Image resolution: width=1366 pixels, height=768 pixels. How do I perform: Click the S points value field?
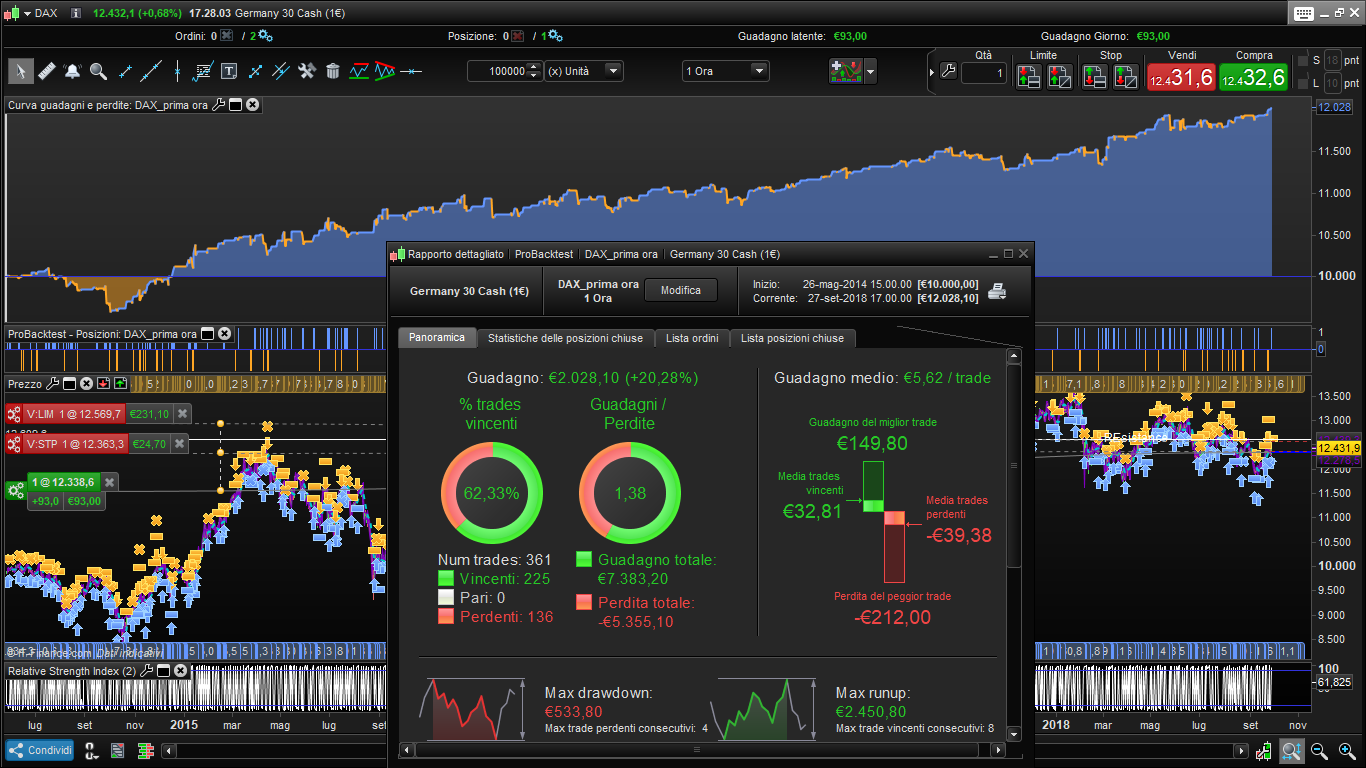[x=1332, y=60]
